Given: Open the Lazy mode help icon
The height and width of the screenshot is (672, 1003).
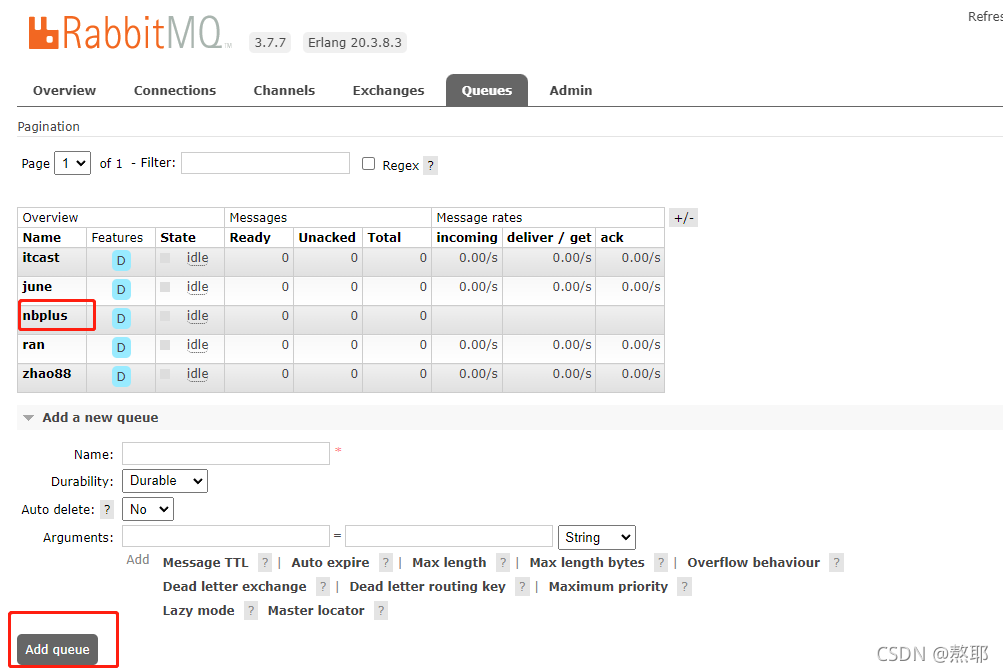Looking at the screenshot, I should (250, 610).
